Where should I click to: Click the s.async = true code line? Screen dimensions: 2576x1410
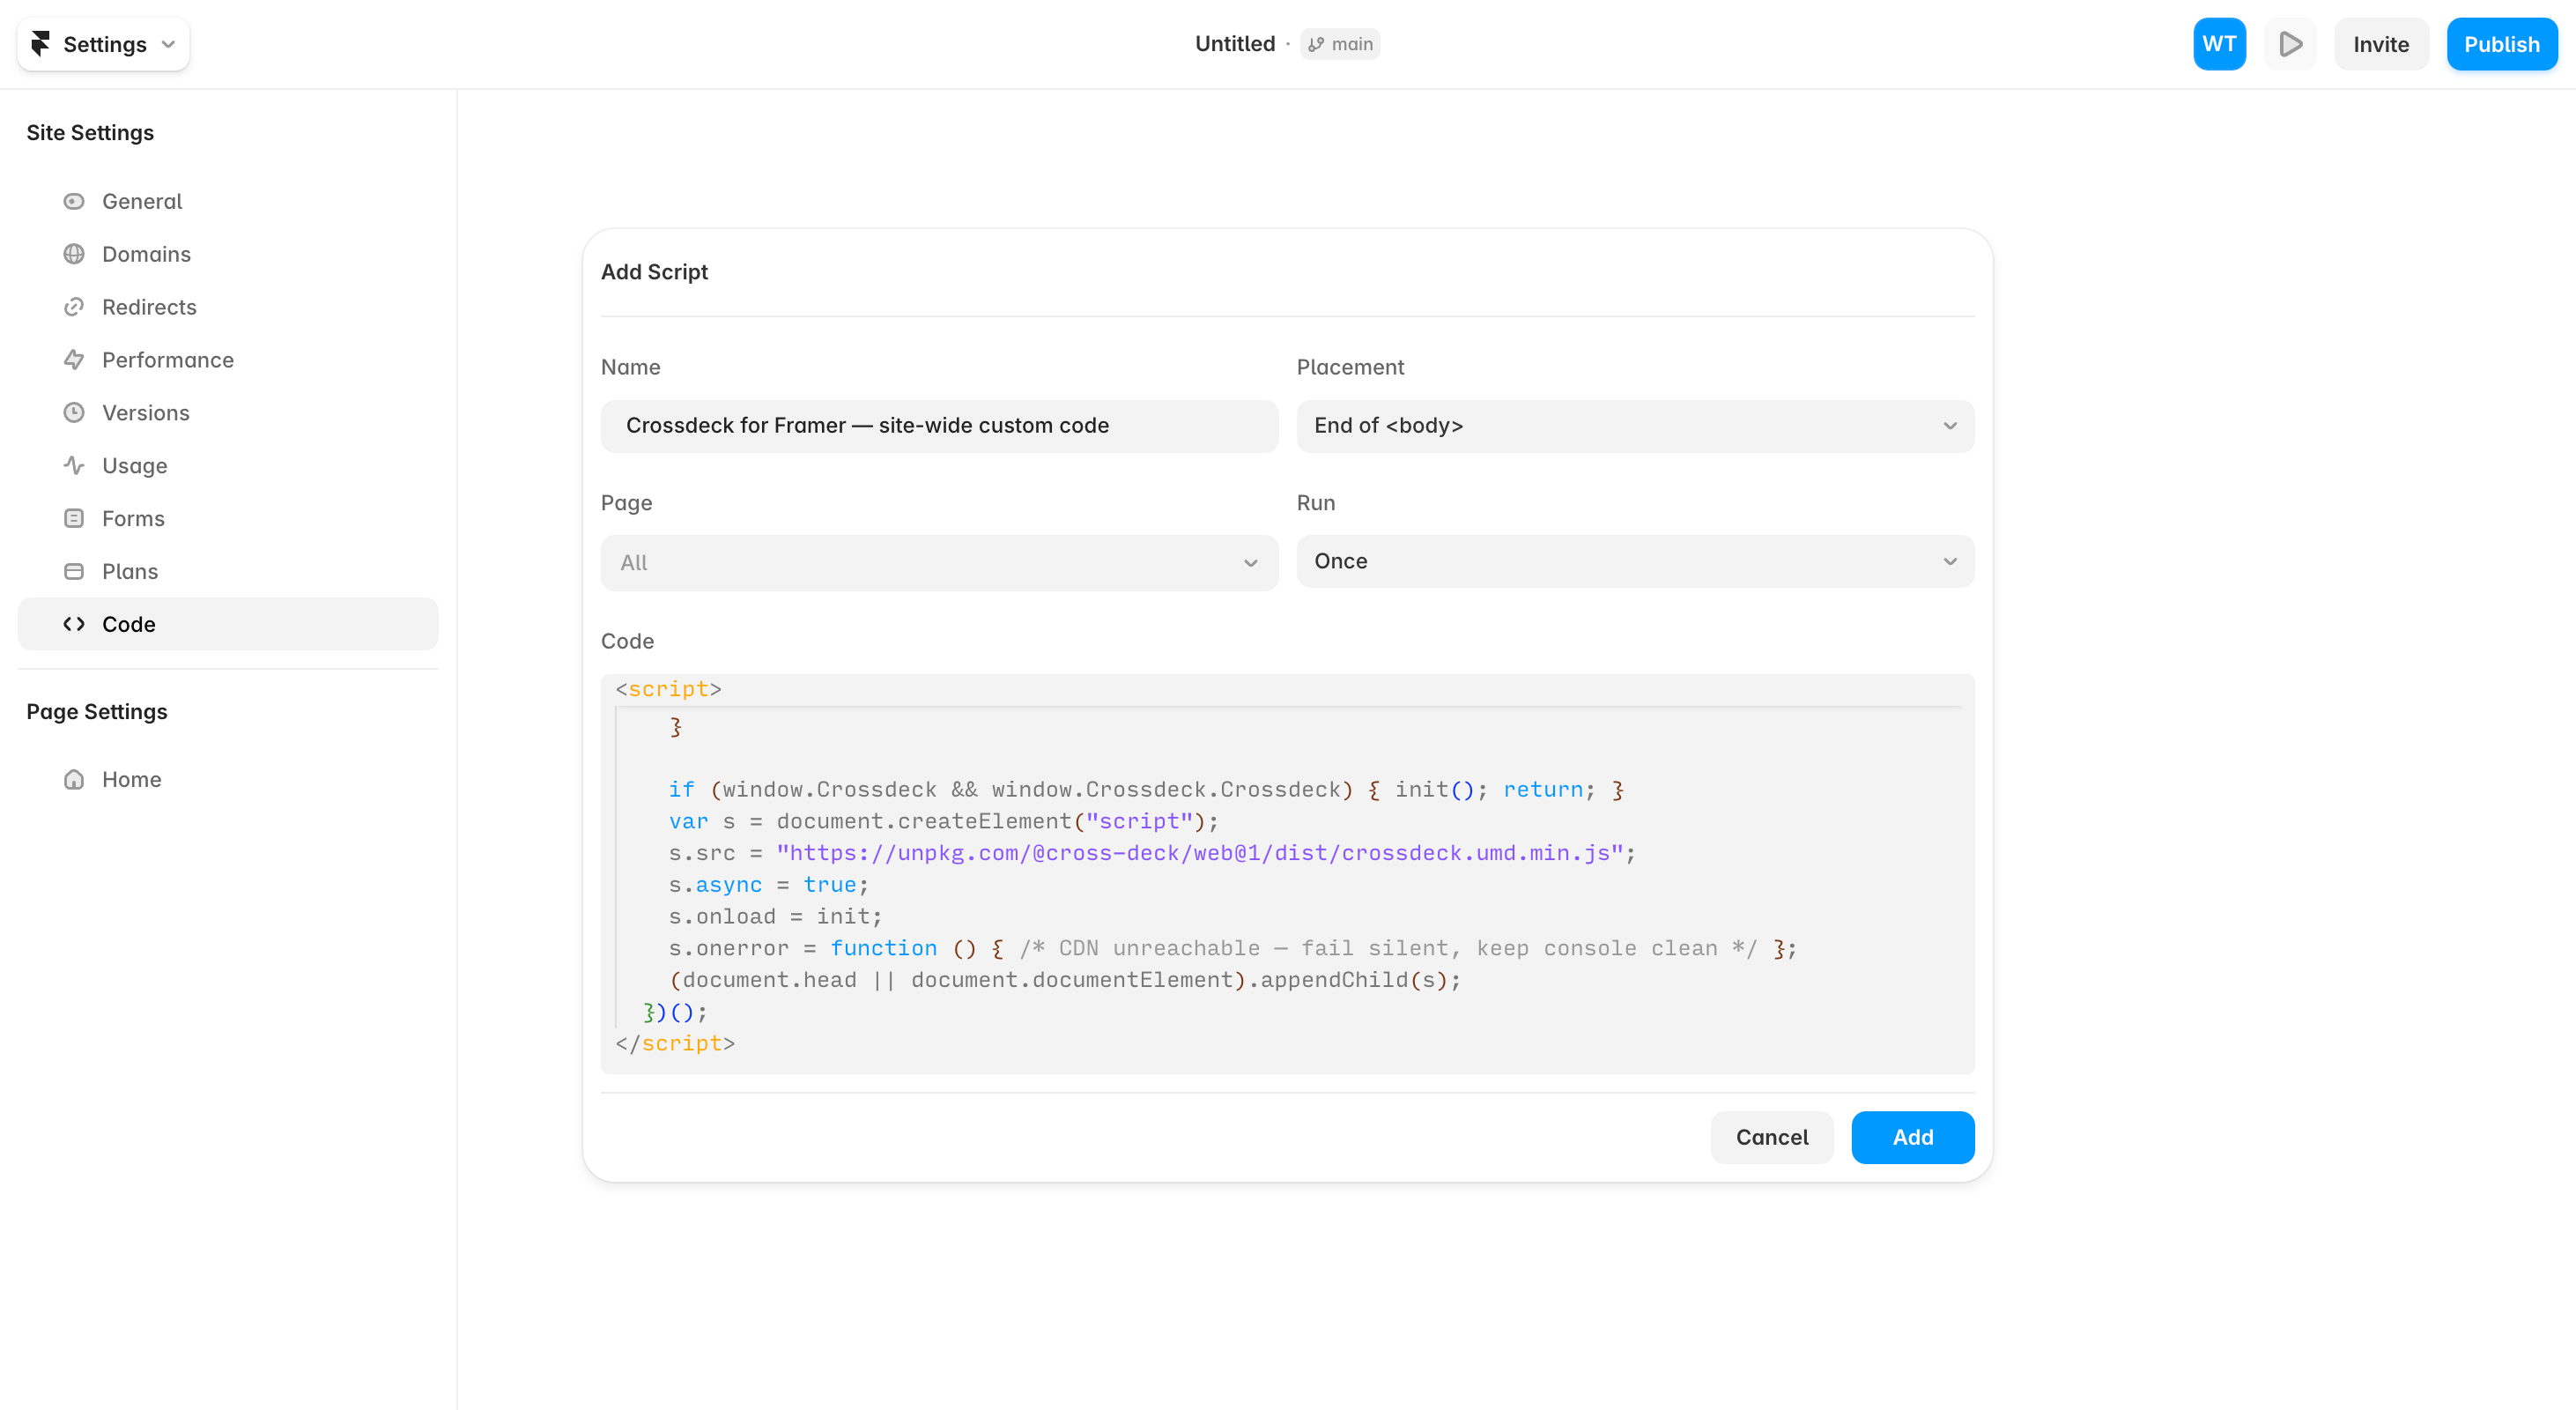(x=769, y=885)
